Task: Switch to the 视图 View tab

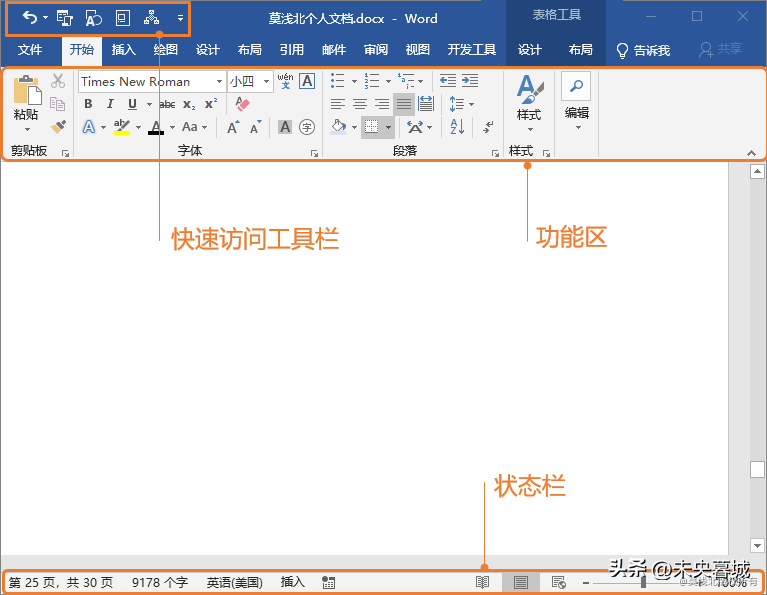Action: pyautogui.click(x=418, y=50)
